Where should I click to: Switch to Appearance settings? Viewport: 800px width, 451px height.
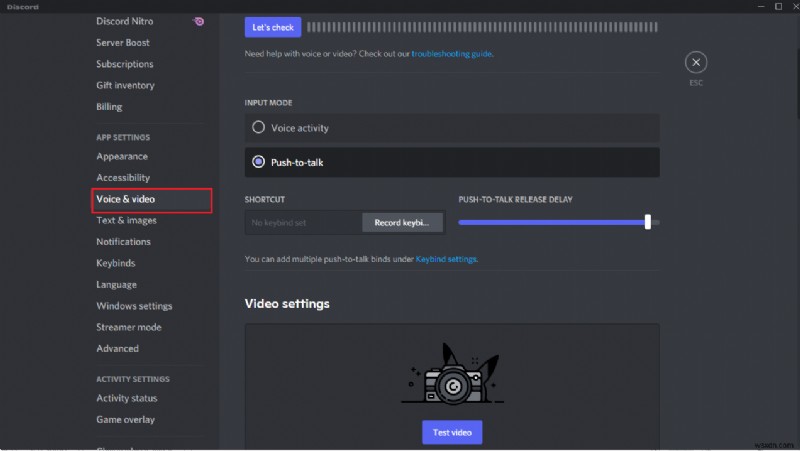point(122,157)
